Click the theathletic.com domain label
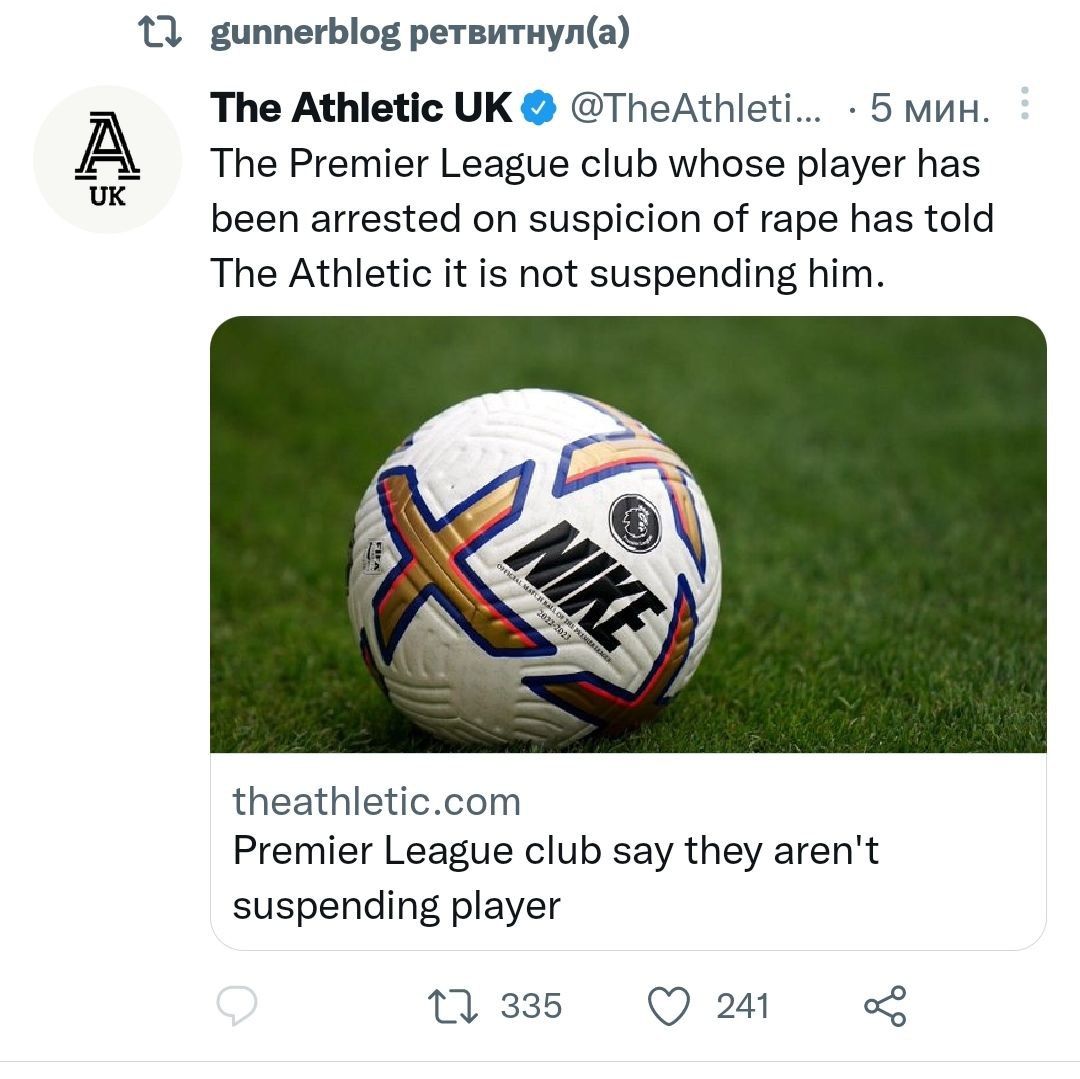Screen dimensions: 1080x1079 click(377, 801)
